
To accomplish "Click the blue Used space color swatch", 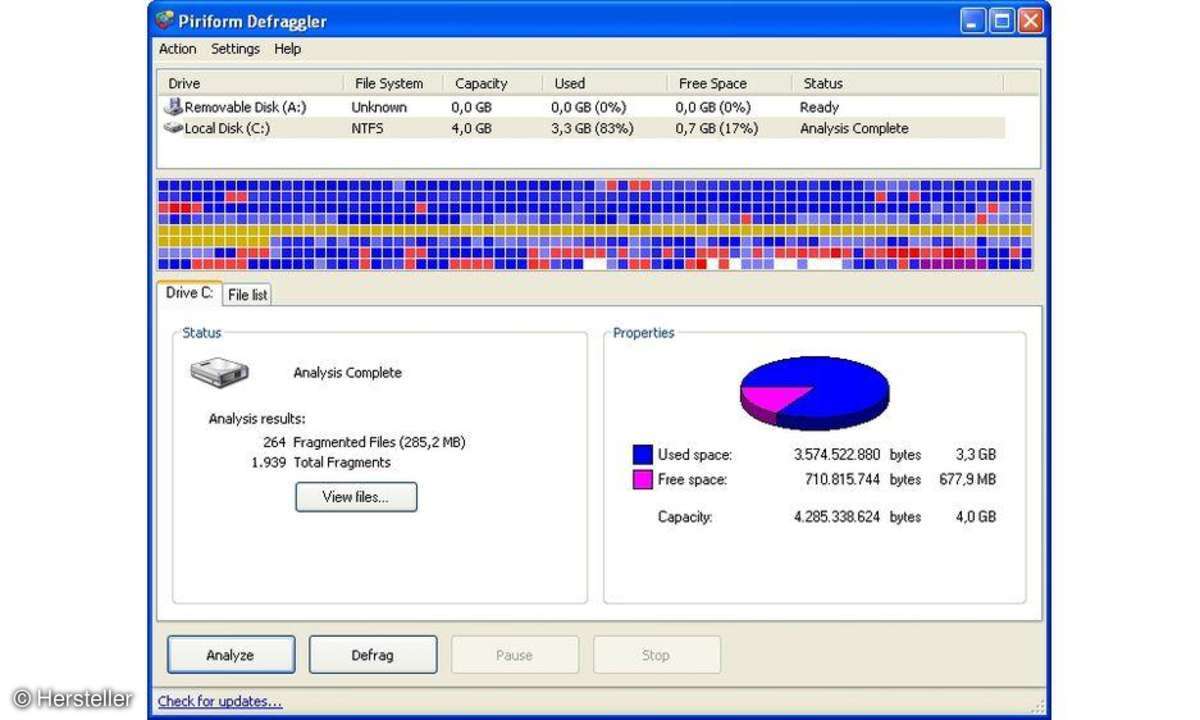I will 642,455.
